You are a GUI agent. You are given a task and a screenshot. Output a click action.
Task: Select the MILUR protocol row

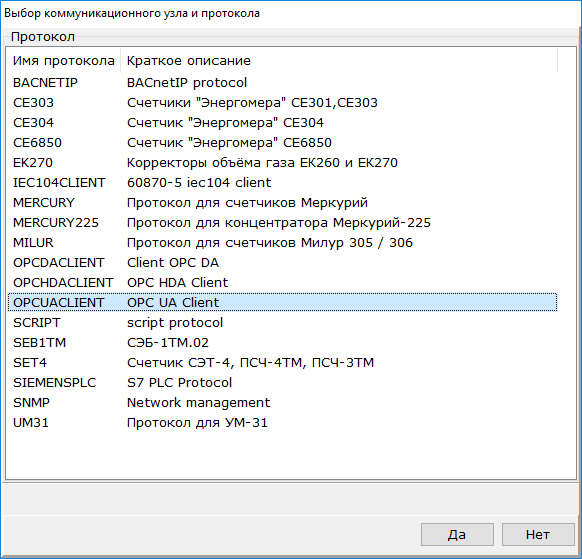pos(282,243)
